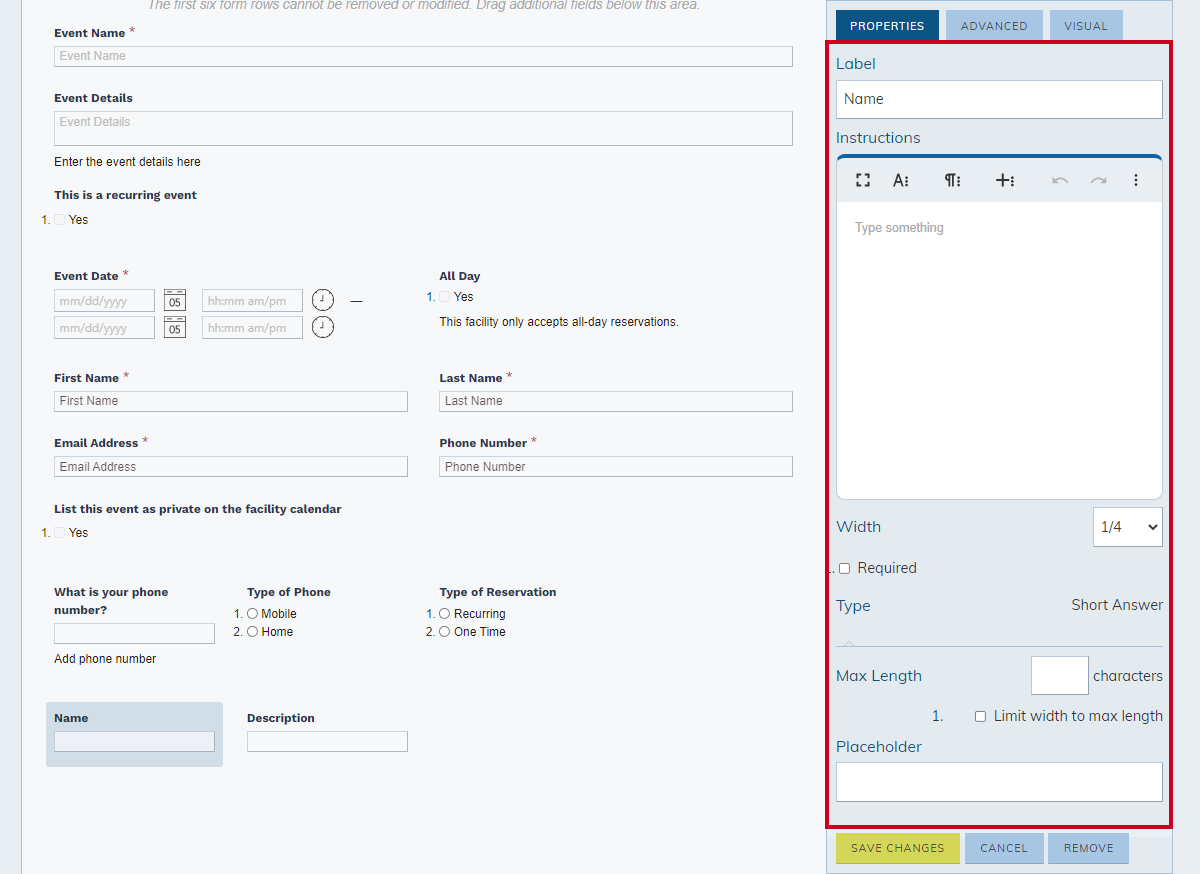The width and height of the screenshot is (1200, 874).
Task: Open the insert more options icon
Action: pos(1005,180)
